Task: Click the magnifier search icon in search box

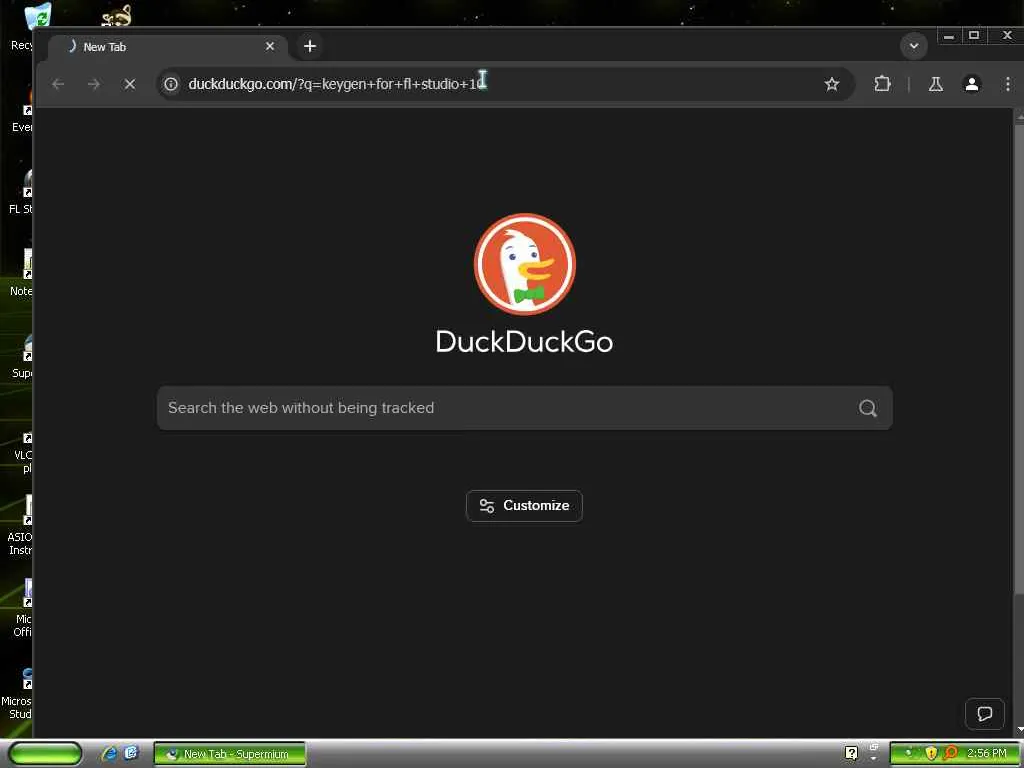Action: click(x=867, y=408)
